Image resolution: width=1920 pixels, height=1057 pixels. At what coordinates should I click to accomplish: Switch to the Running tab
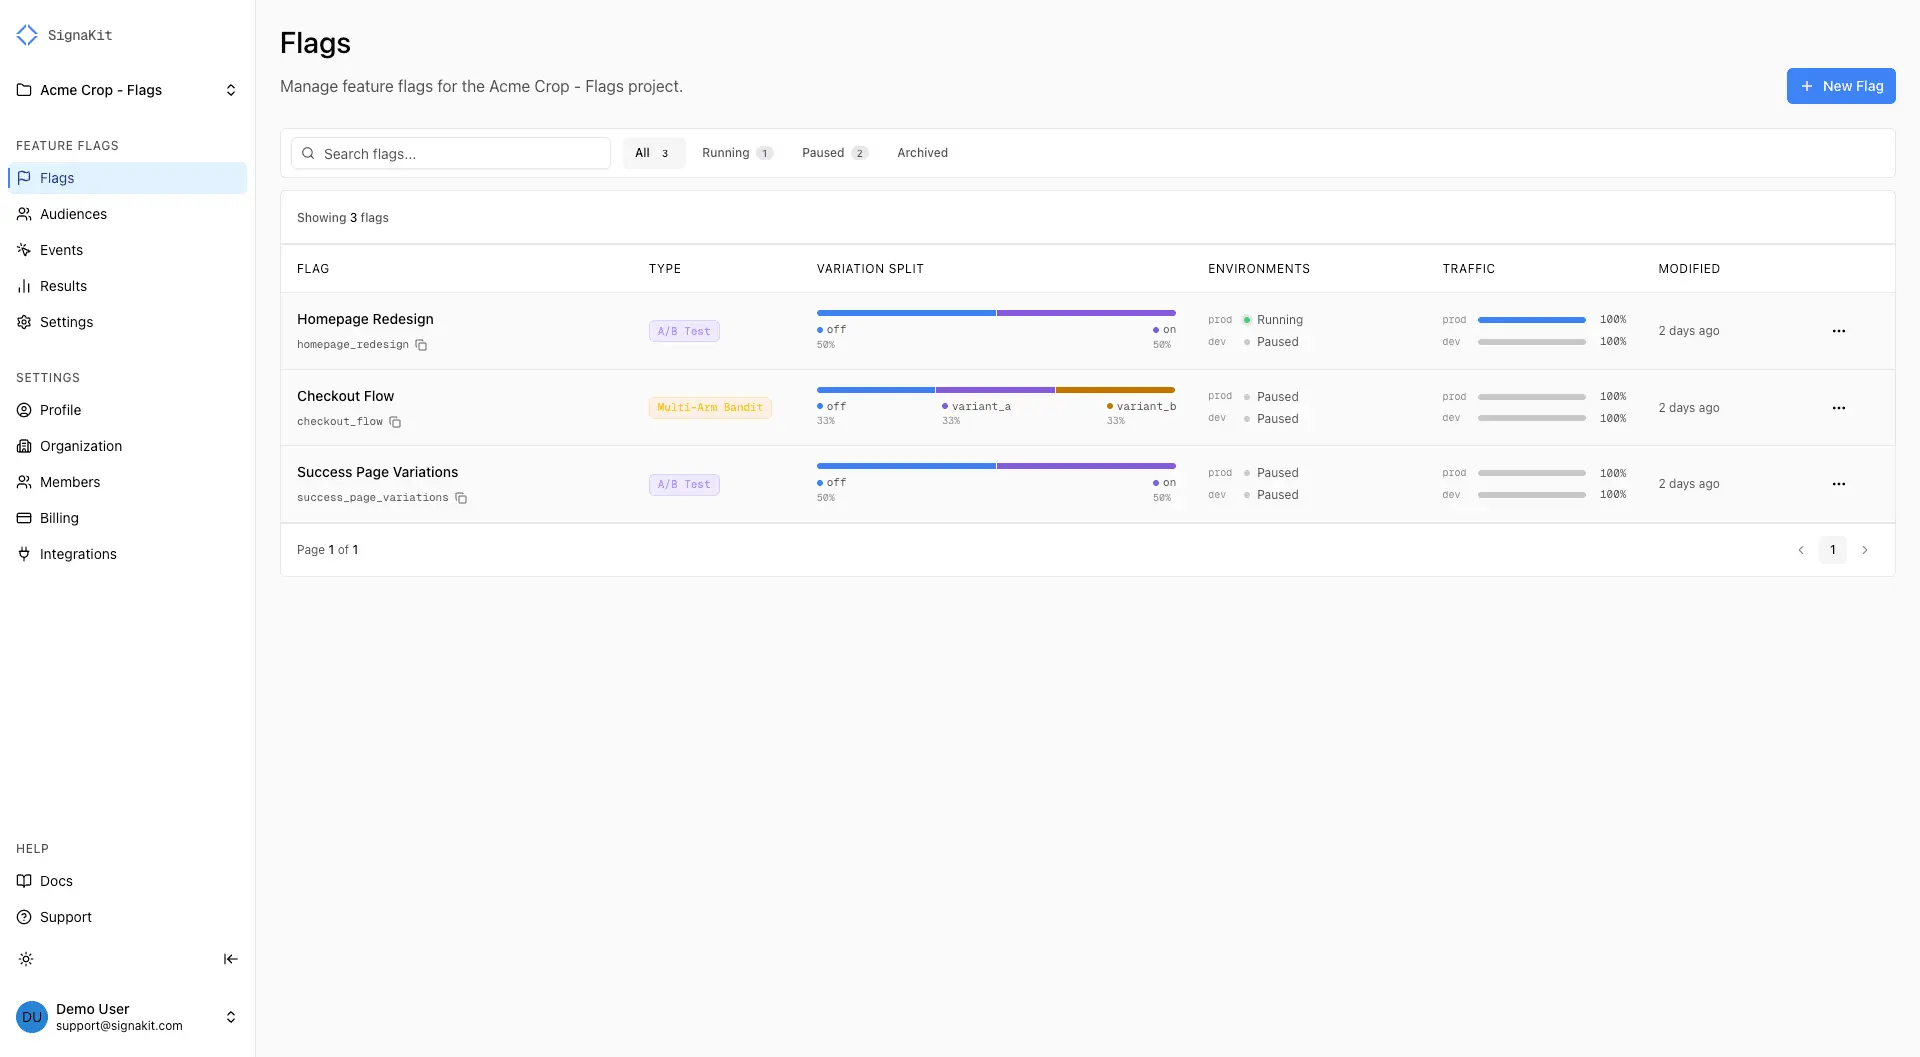[x=737, y=153]
